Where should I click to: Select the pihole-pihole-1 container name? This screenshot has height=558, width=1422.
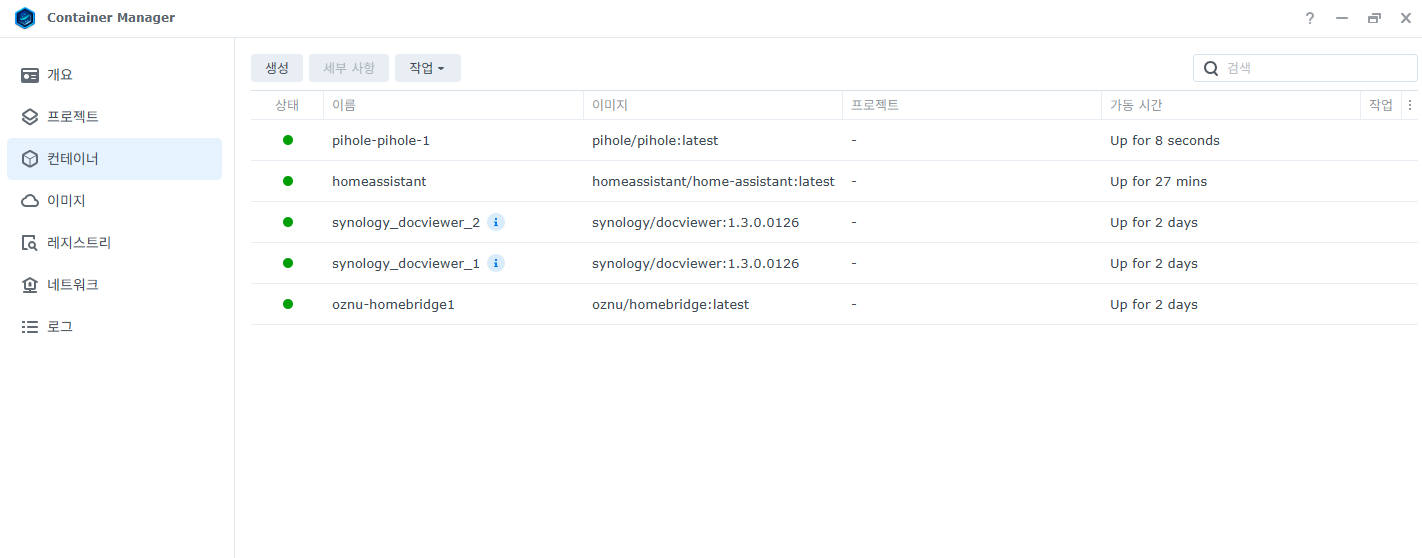click(x=381, y=140)
